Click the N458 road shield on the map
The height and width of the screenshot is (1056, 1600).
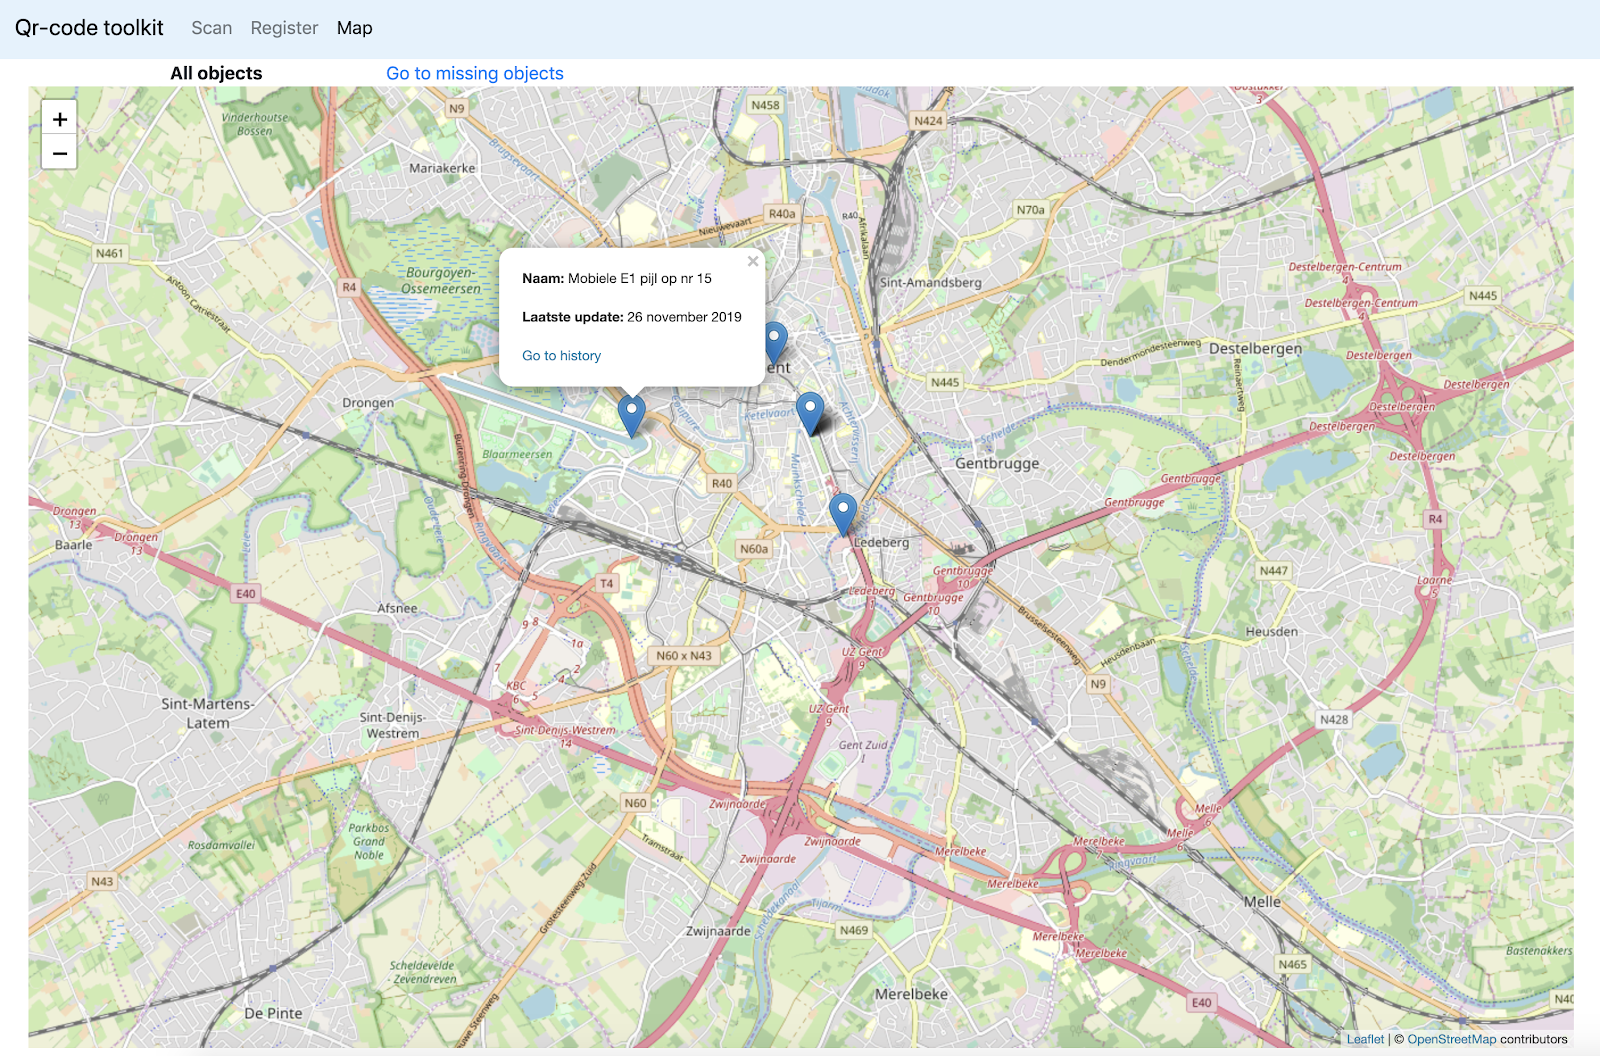(765, 105)
